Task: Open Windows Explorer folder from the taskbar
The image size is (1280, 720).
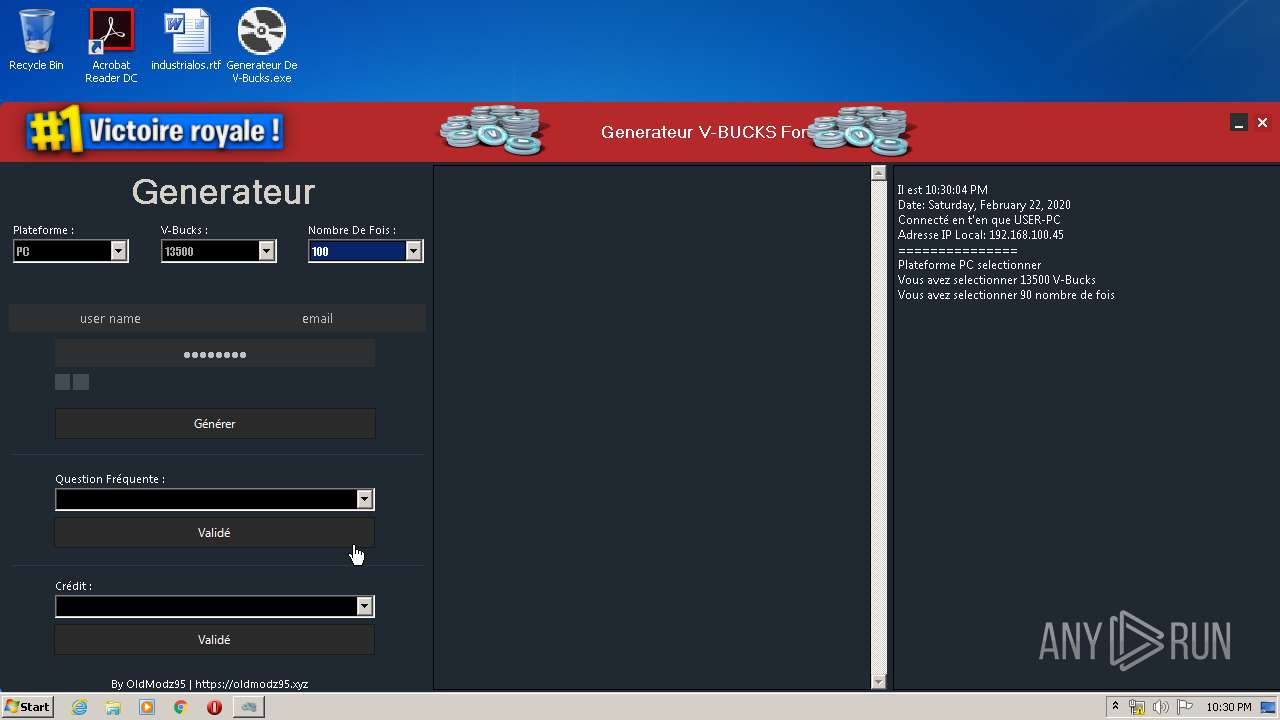Action: point(113,707)
